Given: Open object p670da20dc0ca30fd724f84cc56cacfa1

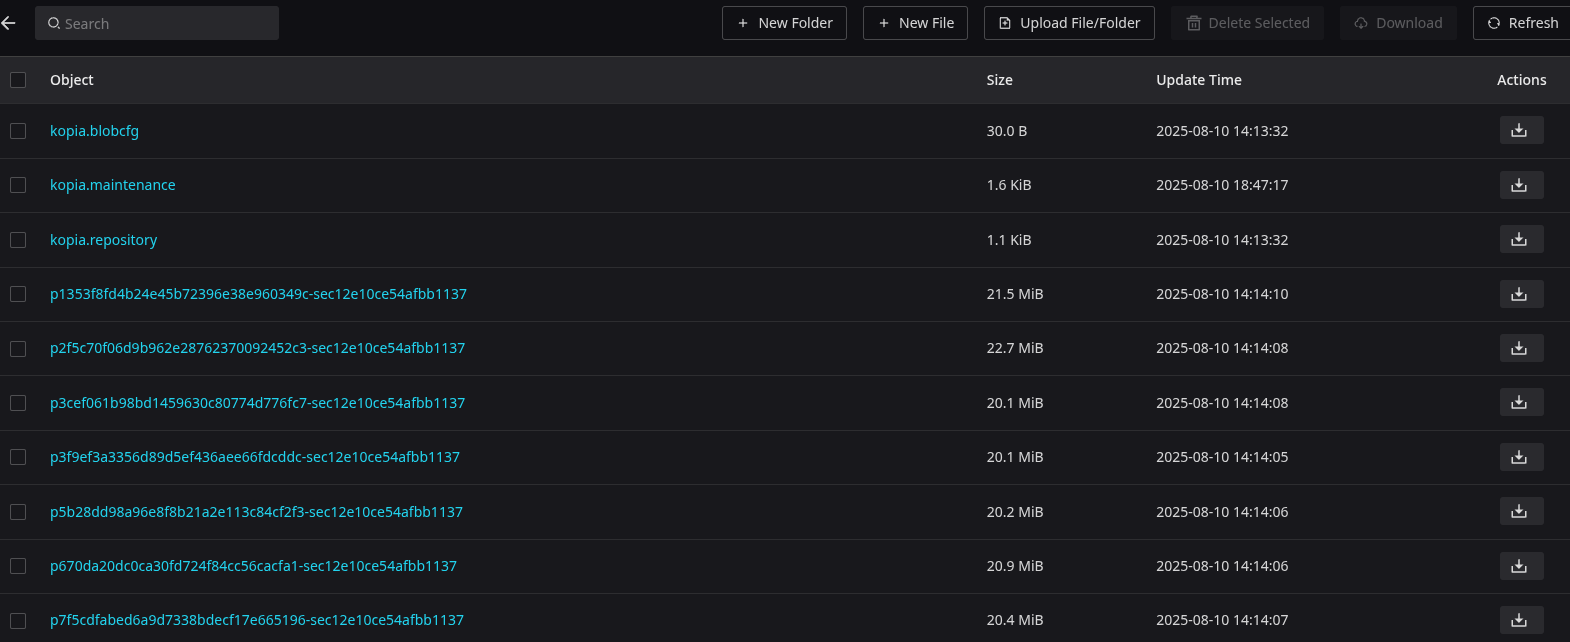Looking at the screenshot, I should click(x=253, y=566).
